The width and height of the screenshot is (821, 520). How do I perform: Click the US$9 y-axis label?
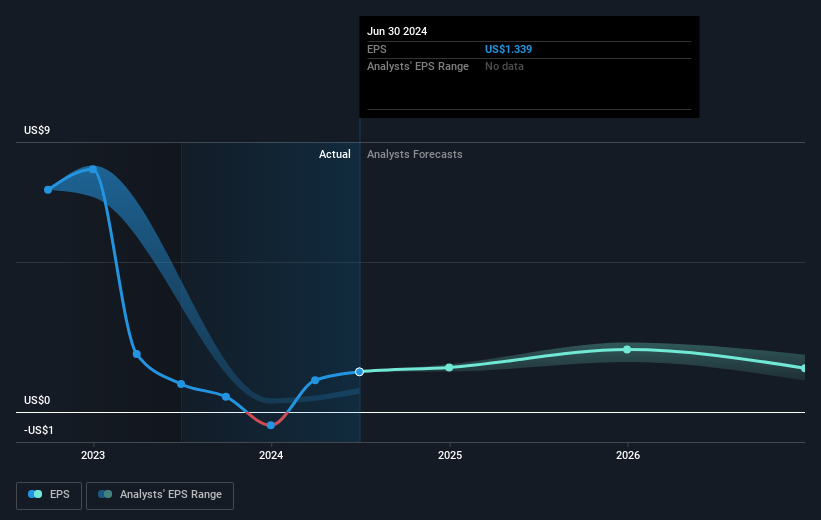tap(37, 130)
